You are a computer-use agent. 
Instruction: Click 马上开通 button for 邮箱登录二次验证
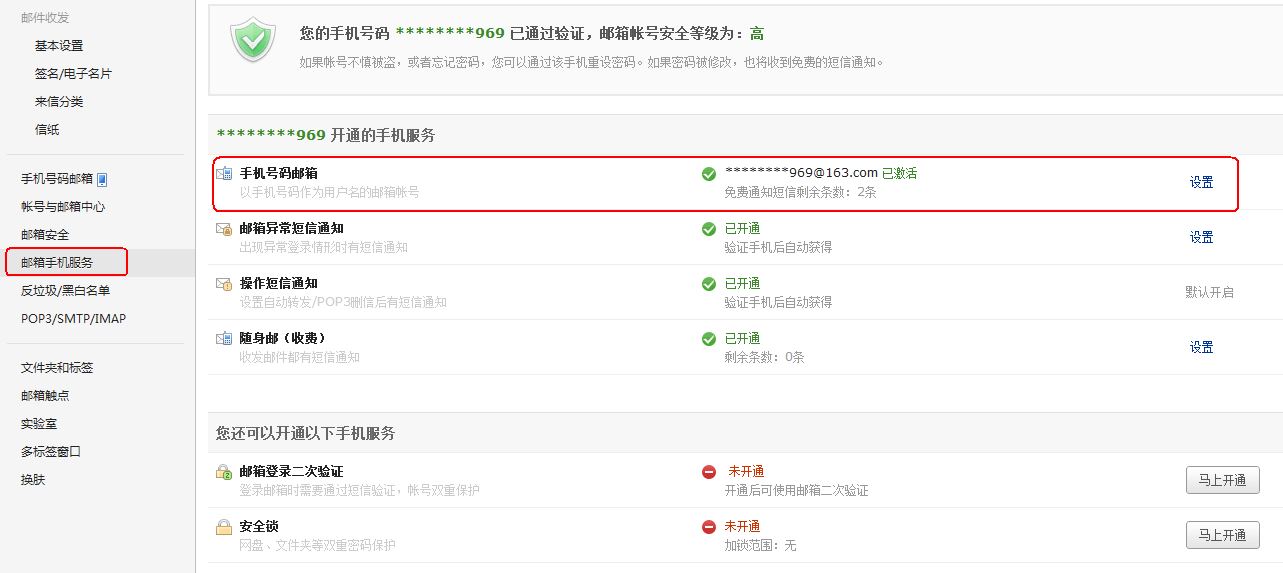click(x=1222, y=480)
